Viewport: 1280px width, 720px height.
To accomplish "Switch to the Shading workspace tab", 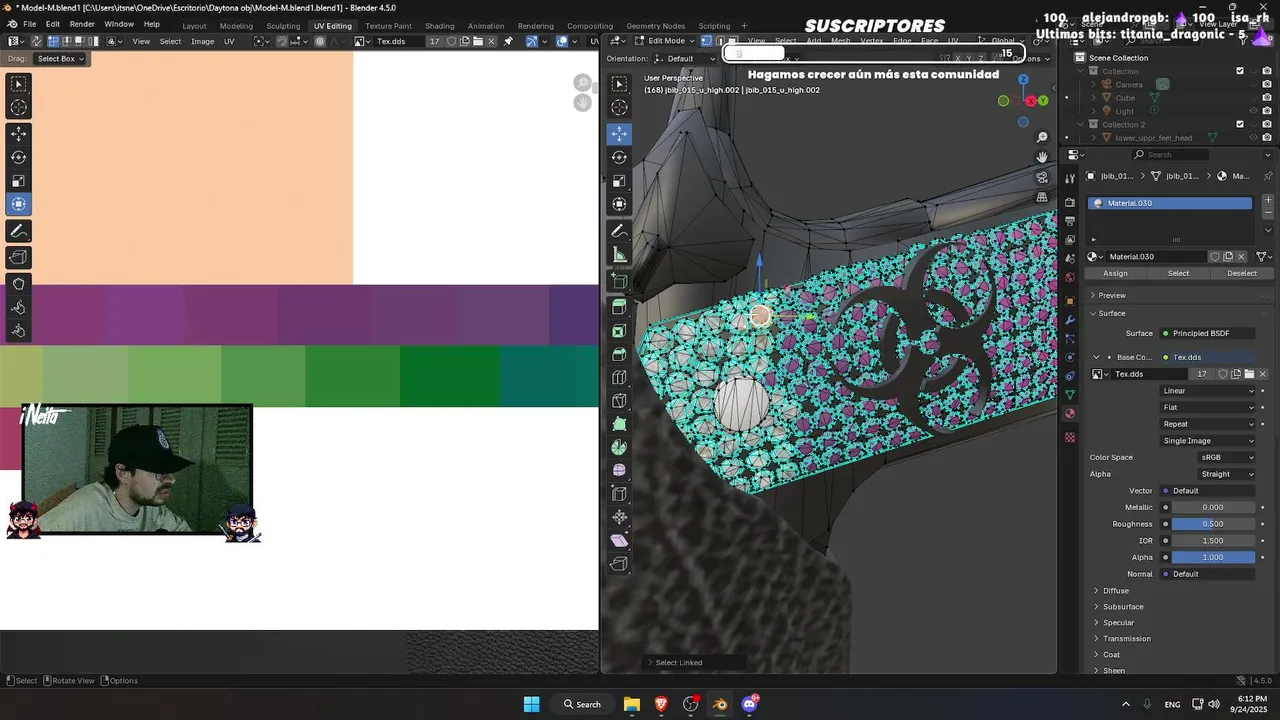I will (439, 26).
